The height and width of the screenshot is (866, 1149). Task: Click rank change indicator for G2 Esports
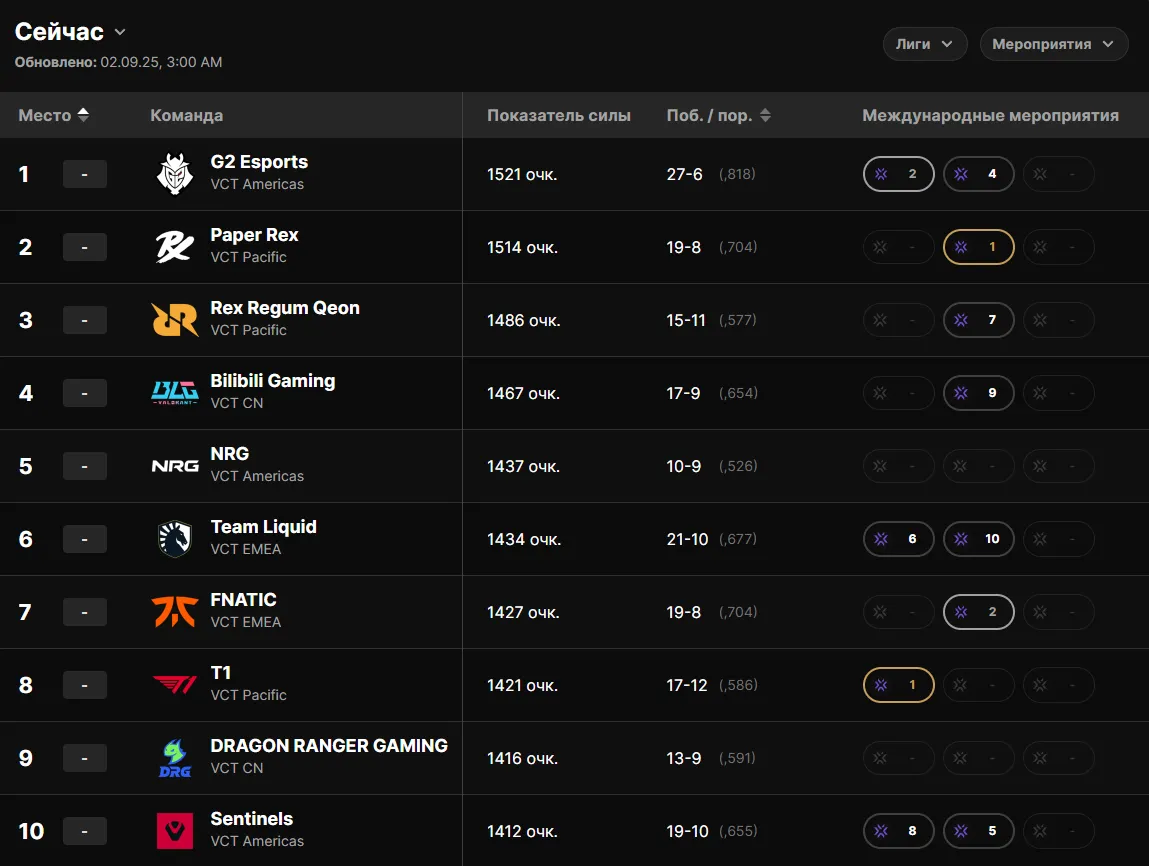coord(84,174)
